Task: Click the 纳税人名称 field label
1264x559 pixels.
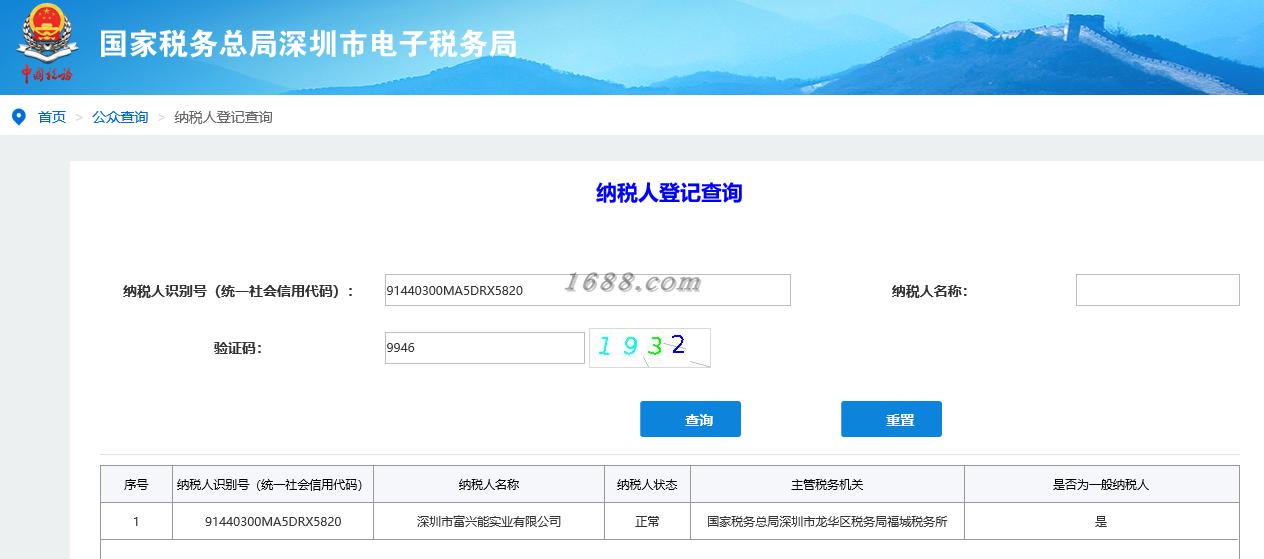Action: [x=929, y=291]
